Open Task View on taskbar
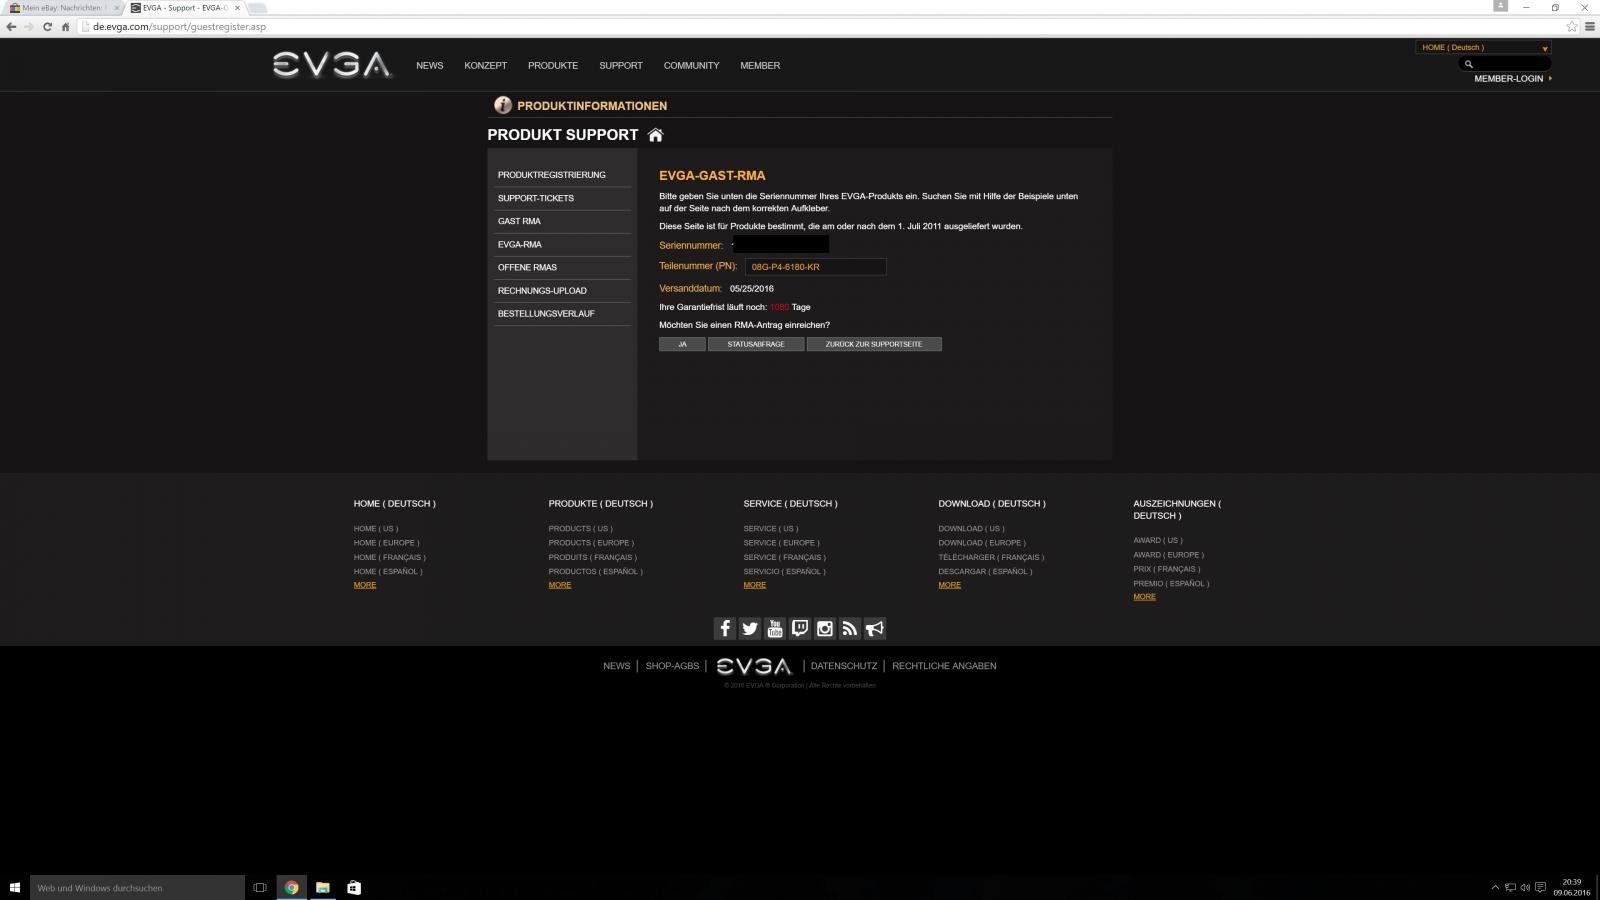This screenshot has height=900, width=1600. coord(260,887)
